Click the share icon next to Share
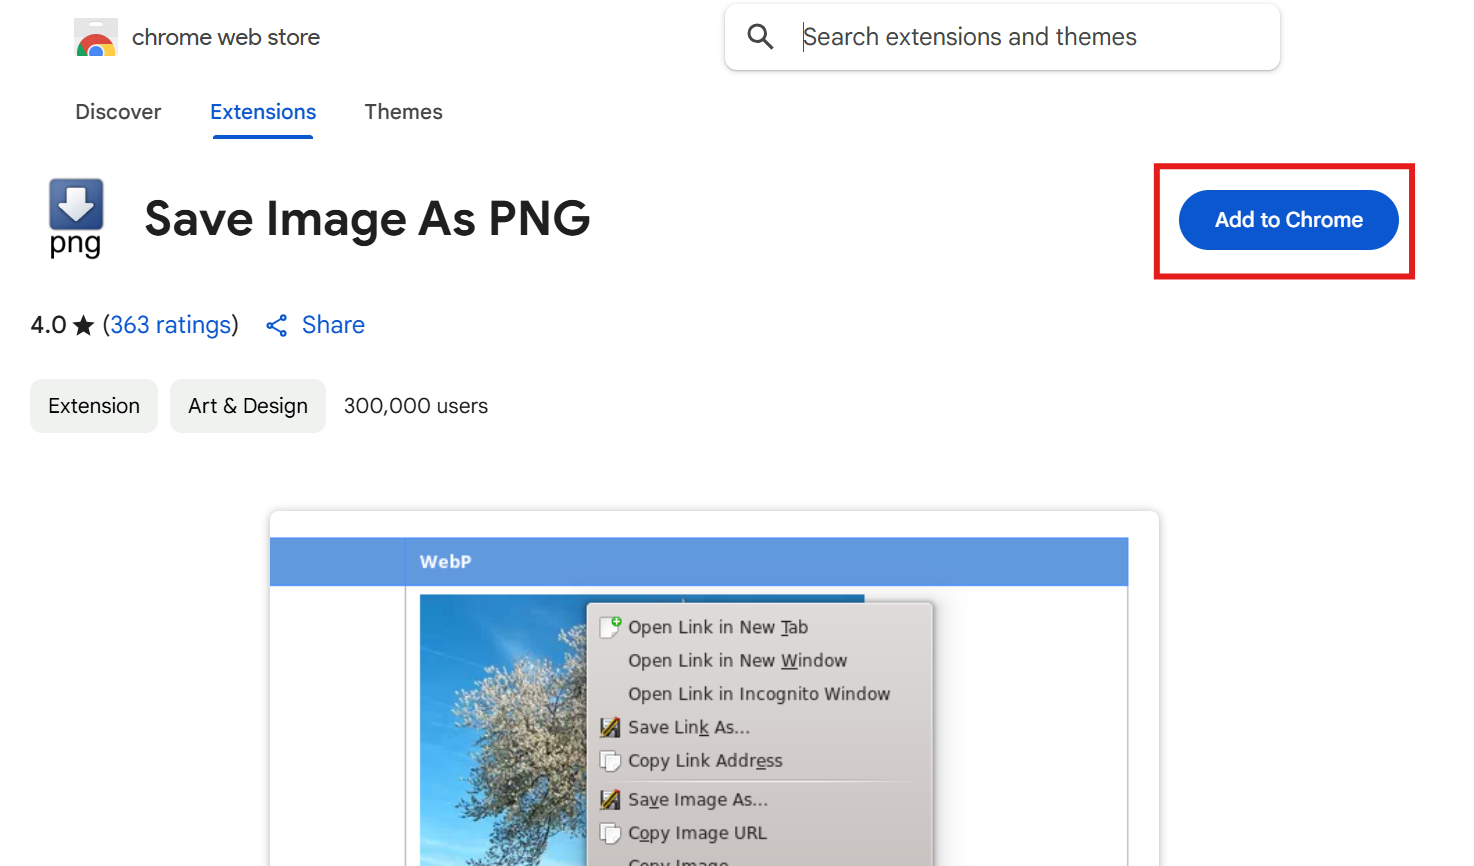This screenshot has width=1474, height=866. pyautogui.click(x=277, y=326)
